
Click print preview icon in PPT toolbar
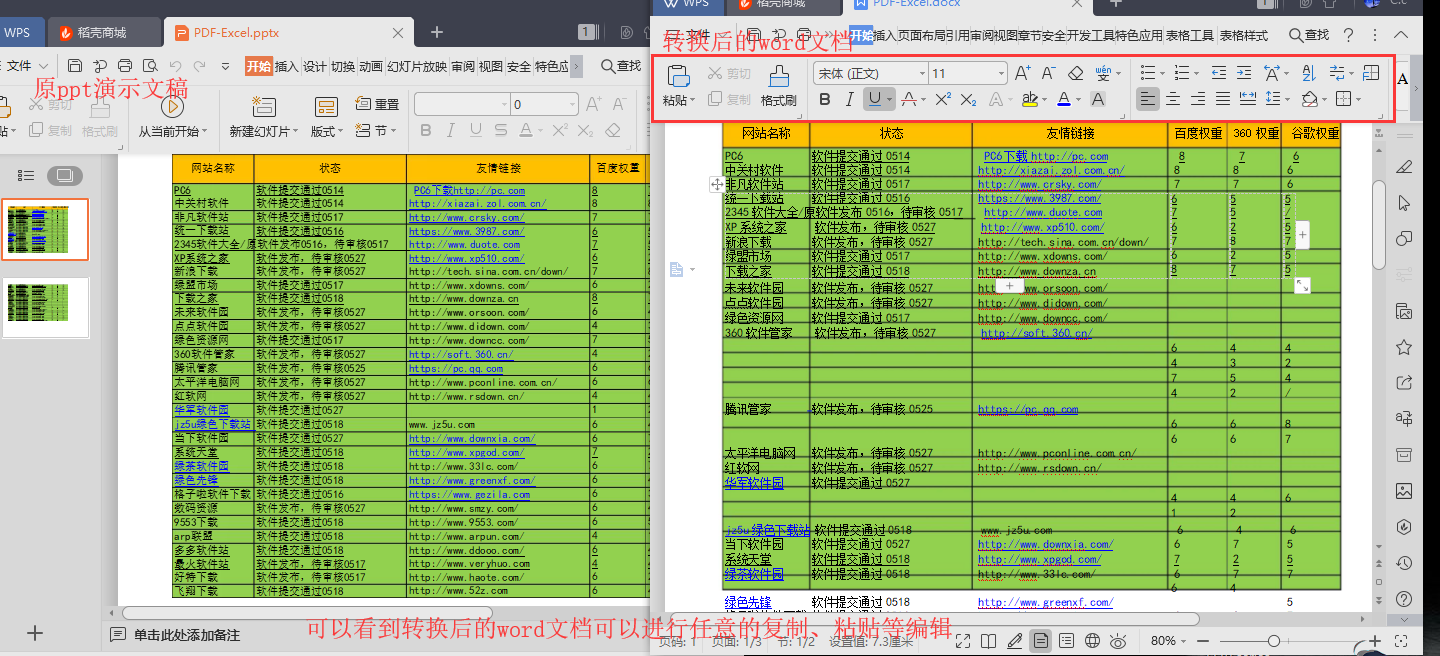coord(150,66)
